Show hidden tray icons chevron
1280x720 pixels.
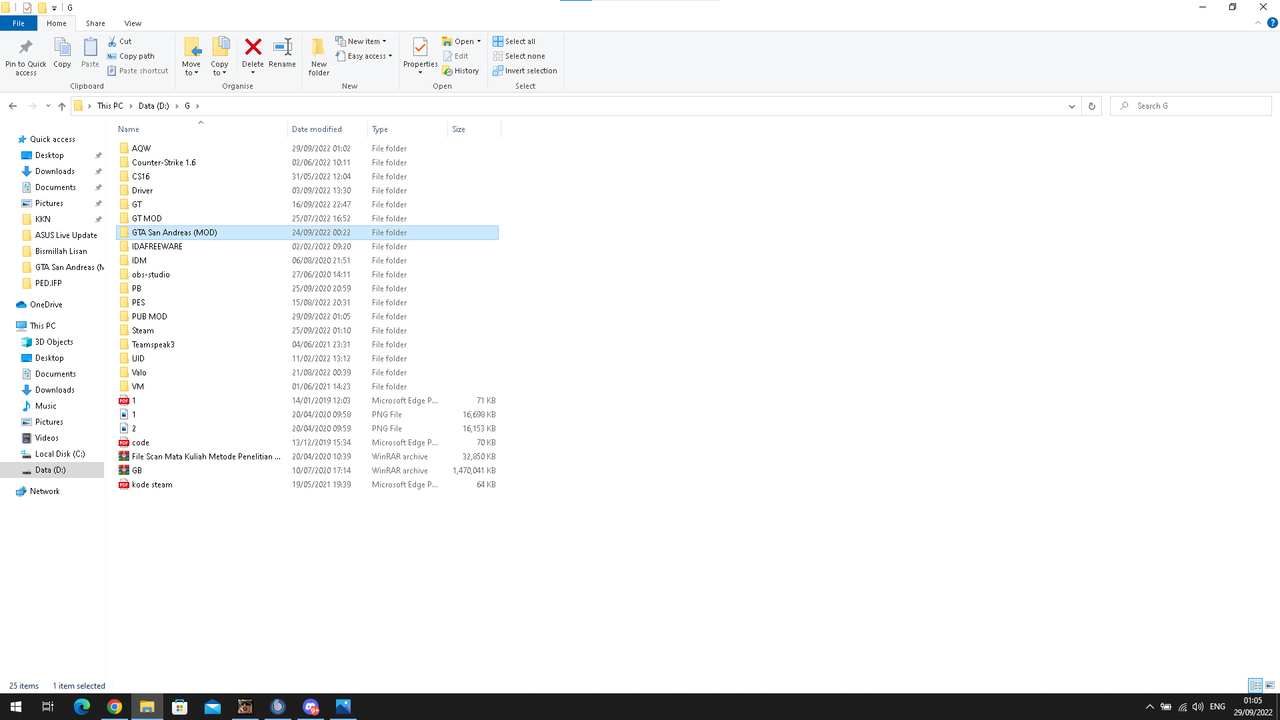pos(1150,706)
